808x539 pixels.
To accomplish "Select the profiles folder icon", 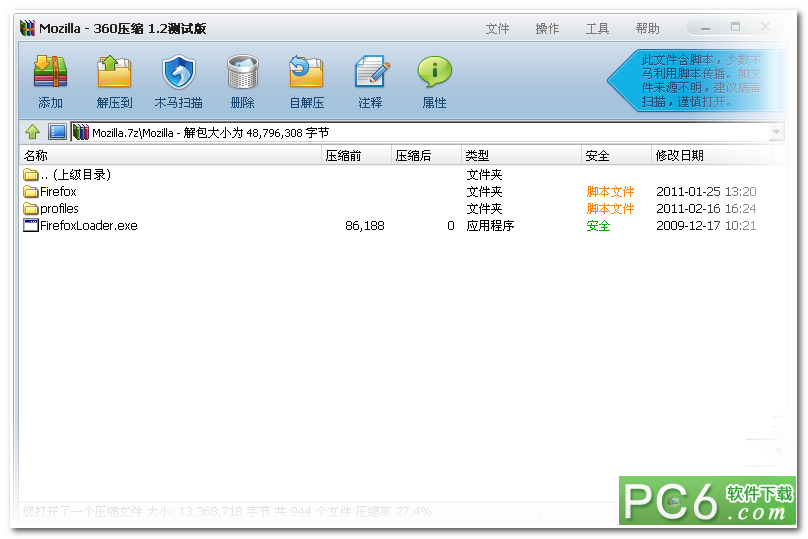I will click(x=31, y=209).
